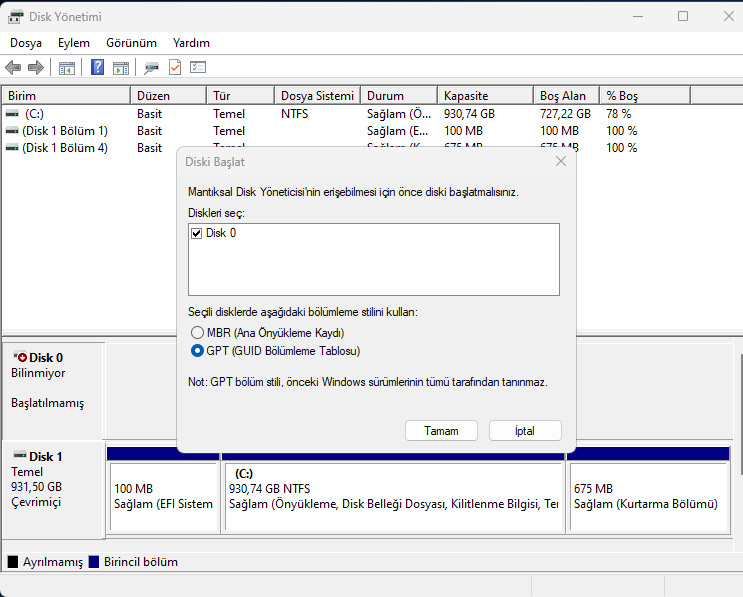Click the 727,22 GB free space cell

pyautogui.click(x=565, y=114)
